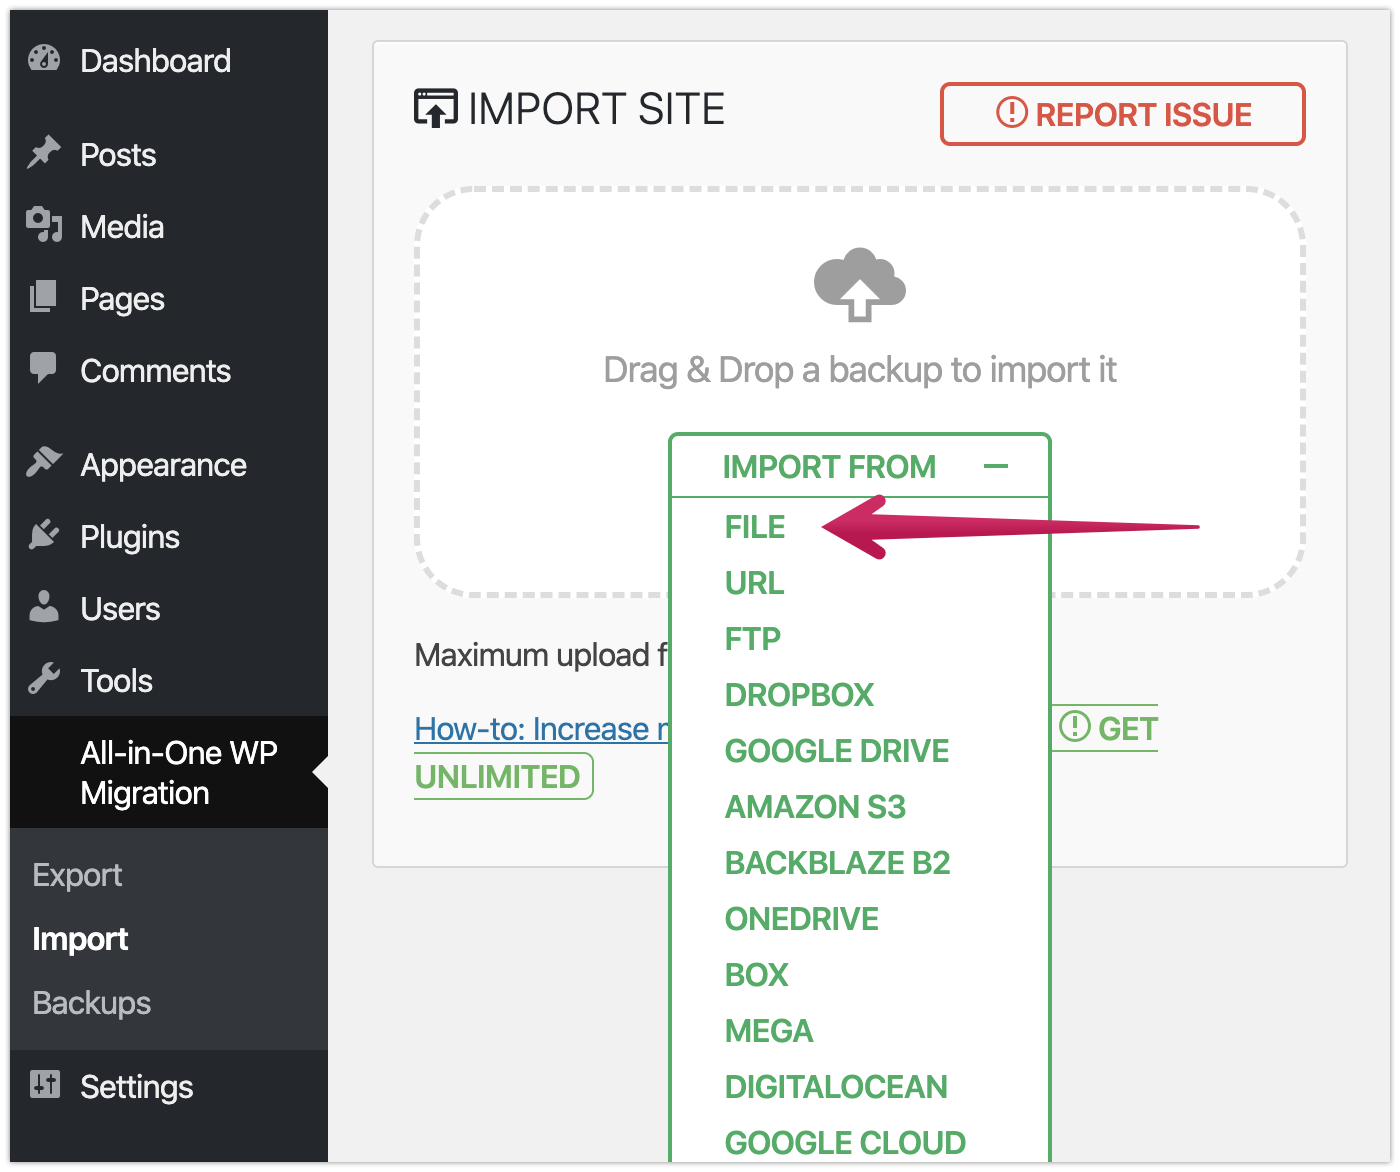Image resolution: width=1400 pixels, height=1172 pixels.
Task: Click the minus sign in Import From
Action: (x=996, y=466)
